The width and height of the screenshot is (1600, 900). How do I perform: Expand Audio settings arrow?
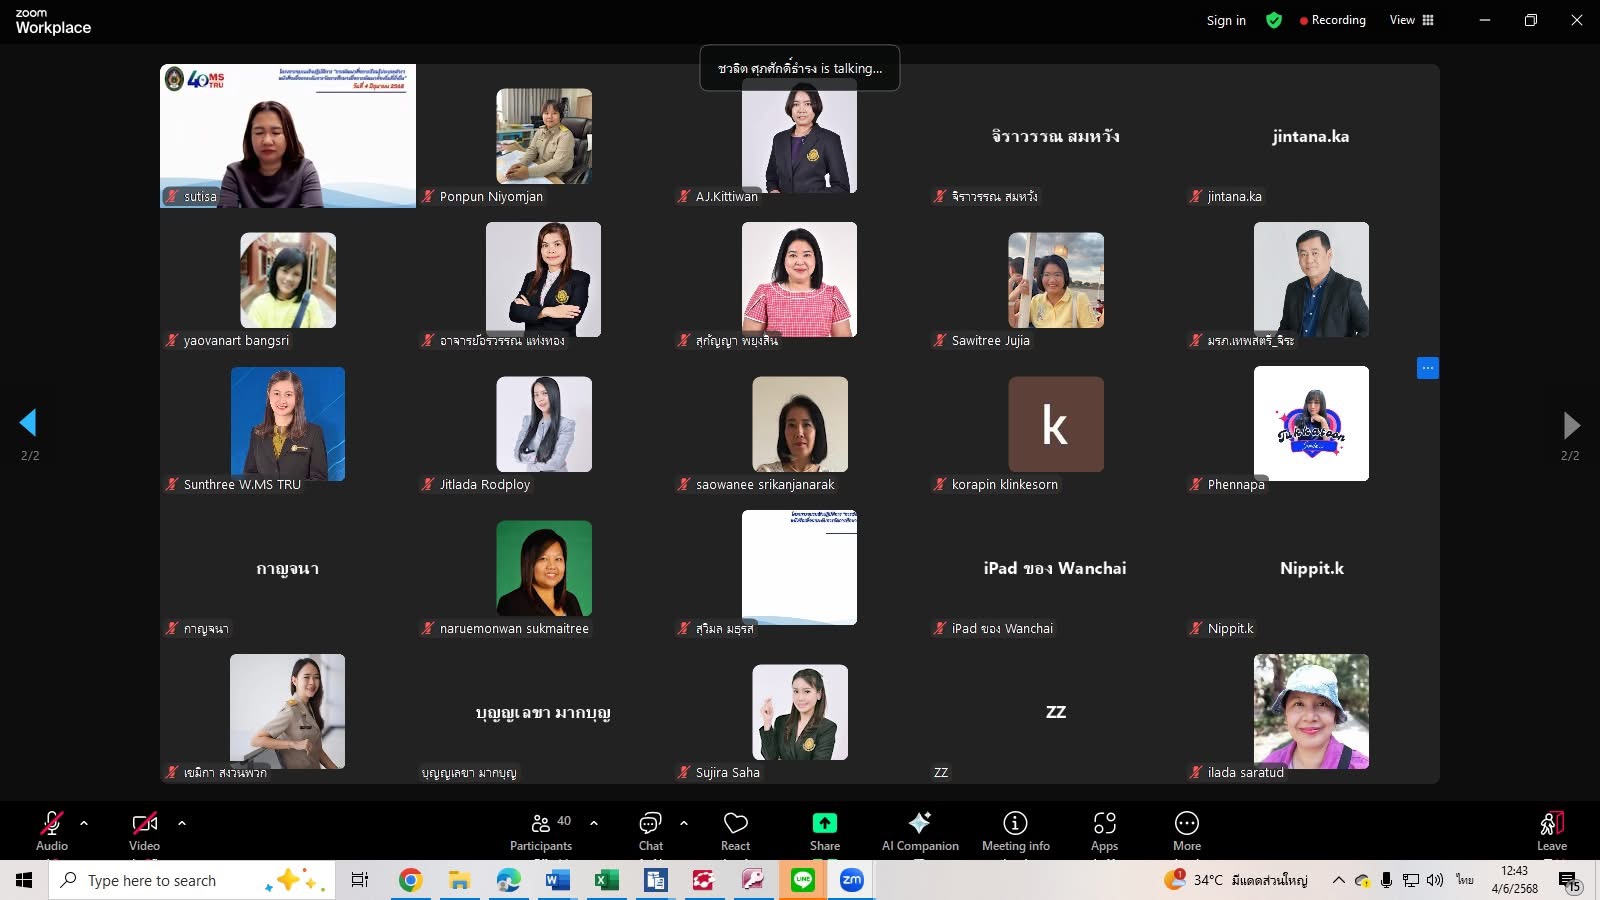click(x=84, y=823)
